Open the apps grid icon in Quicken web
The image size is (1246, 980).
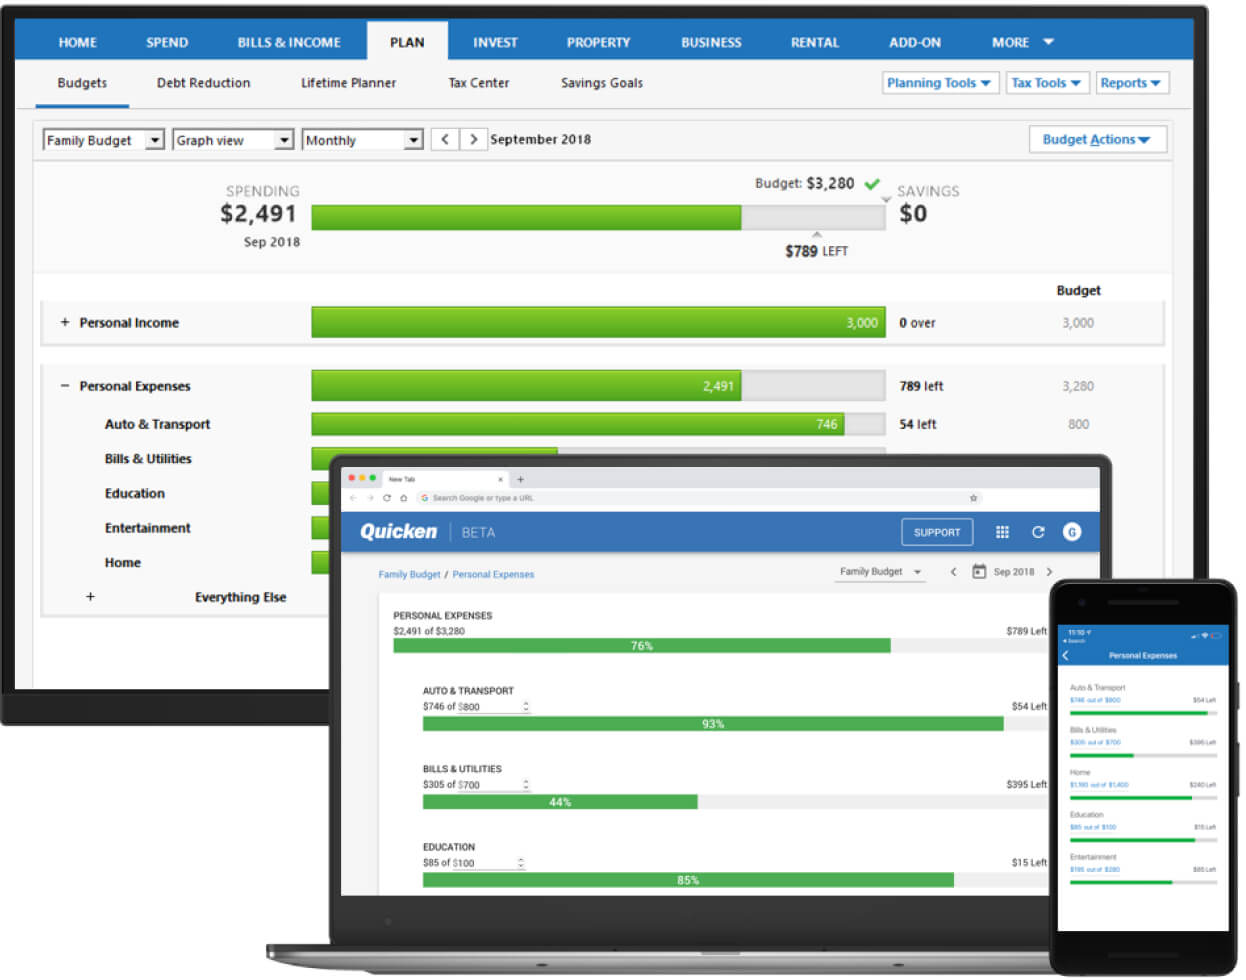(1002, 532)
